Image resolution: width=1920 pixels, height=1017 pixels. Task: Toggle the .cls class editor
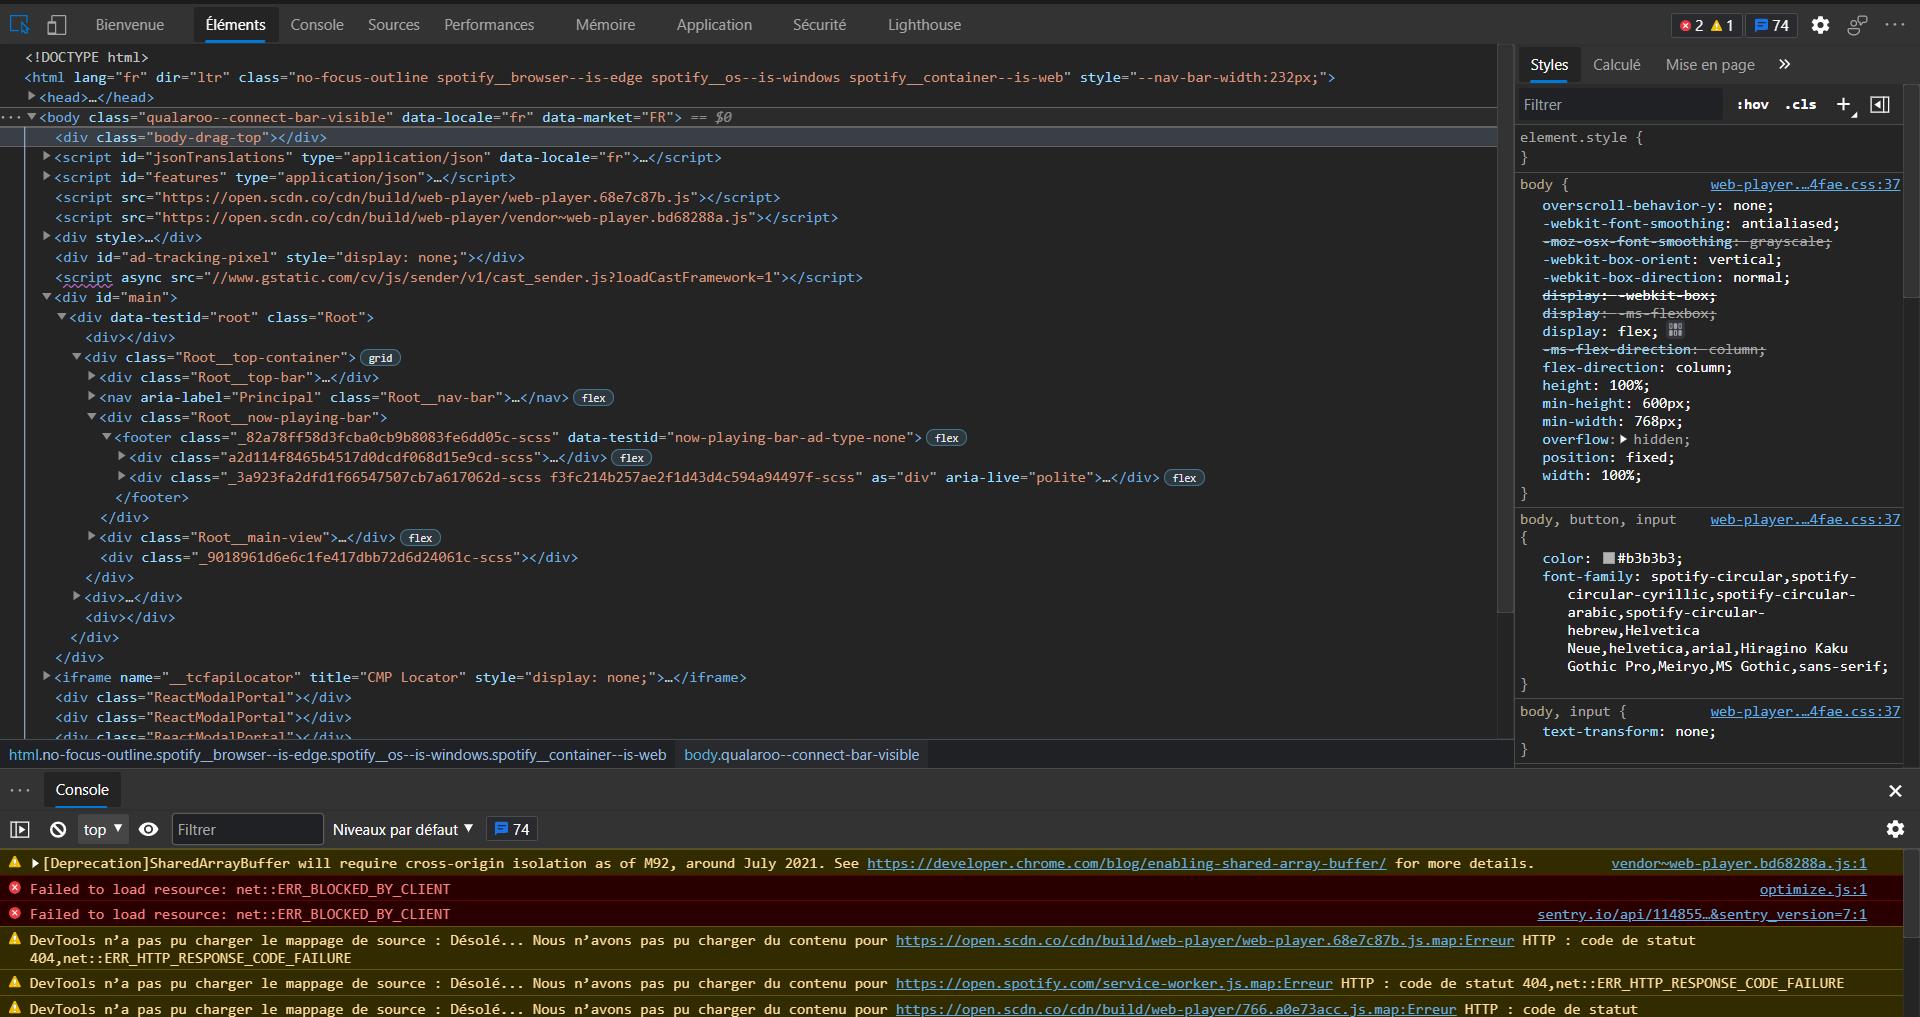[1801, 104]
